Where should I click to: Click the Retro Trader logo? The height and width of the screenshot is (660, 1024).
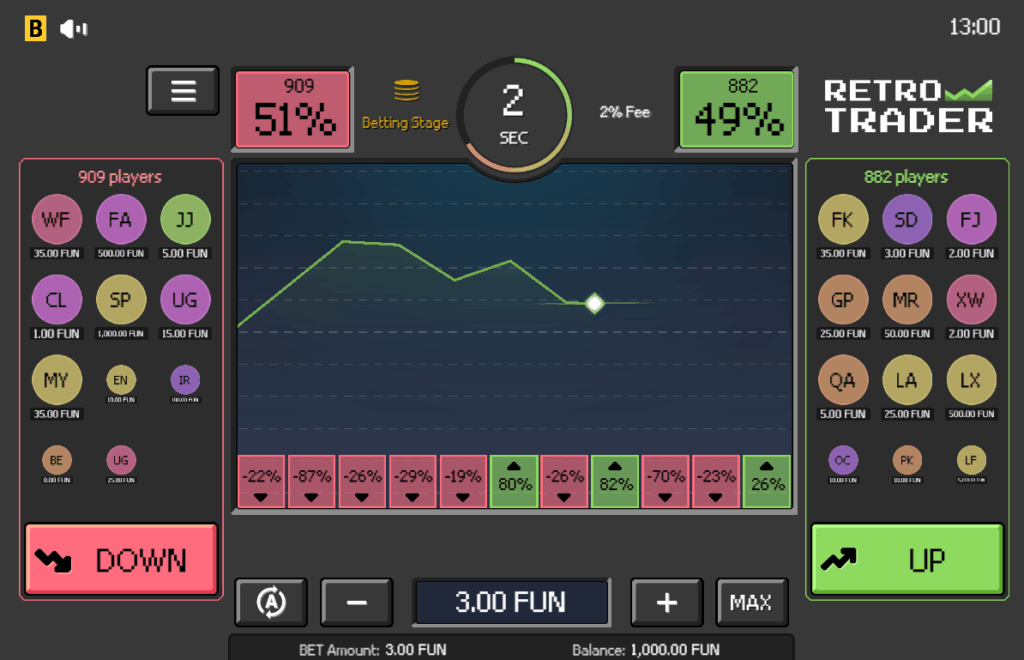click(x=908, y=106)
